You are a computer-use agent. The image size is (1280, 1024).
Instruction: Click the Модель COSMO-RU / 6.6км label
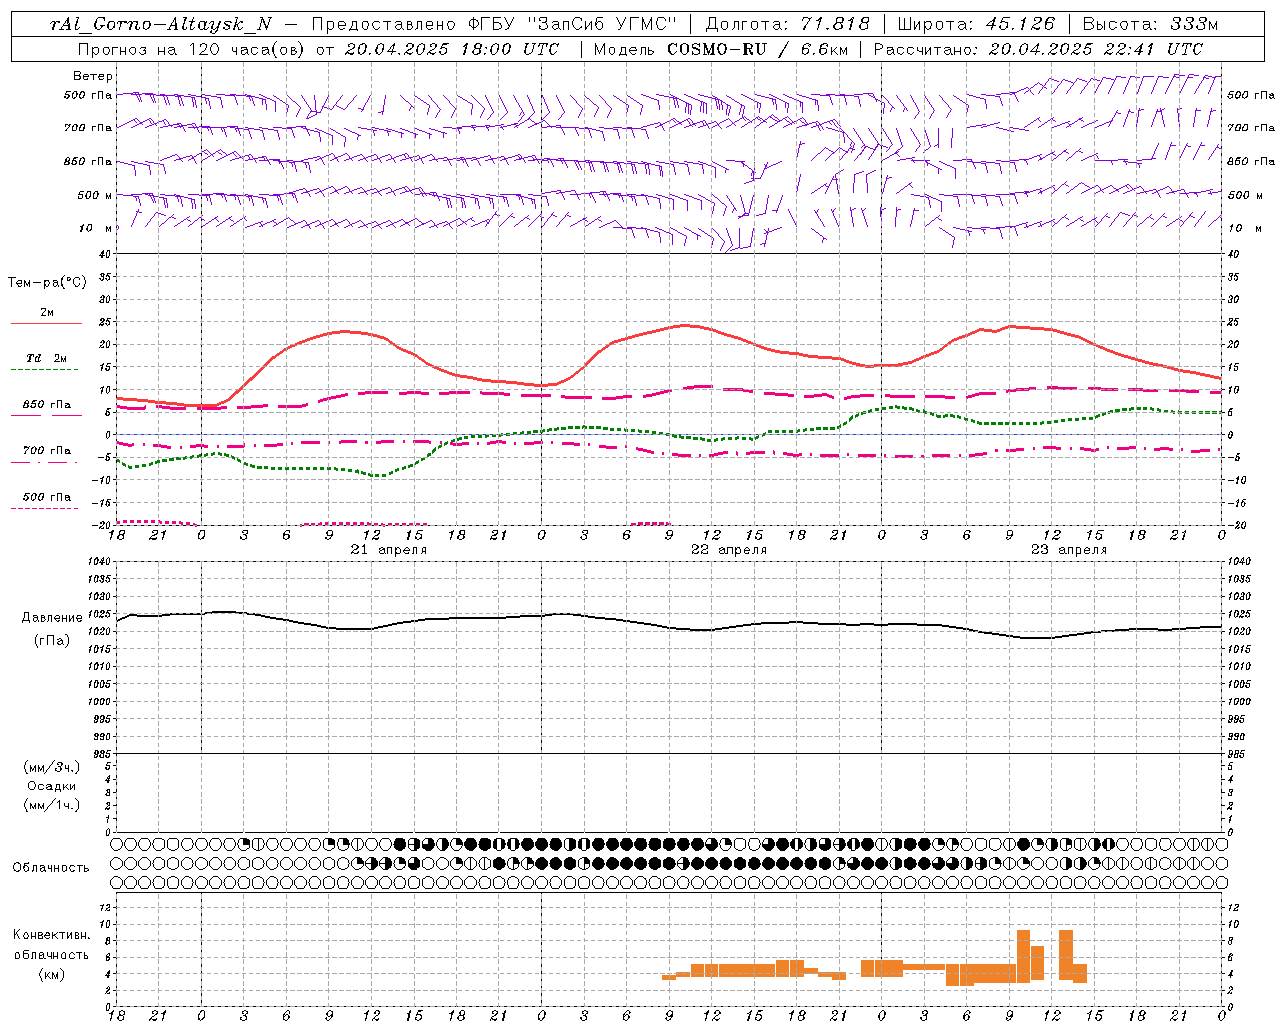(720, 49)
